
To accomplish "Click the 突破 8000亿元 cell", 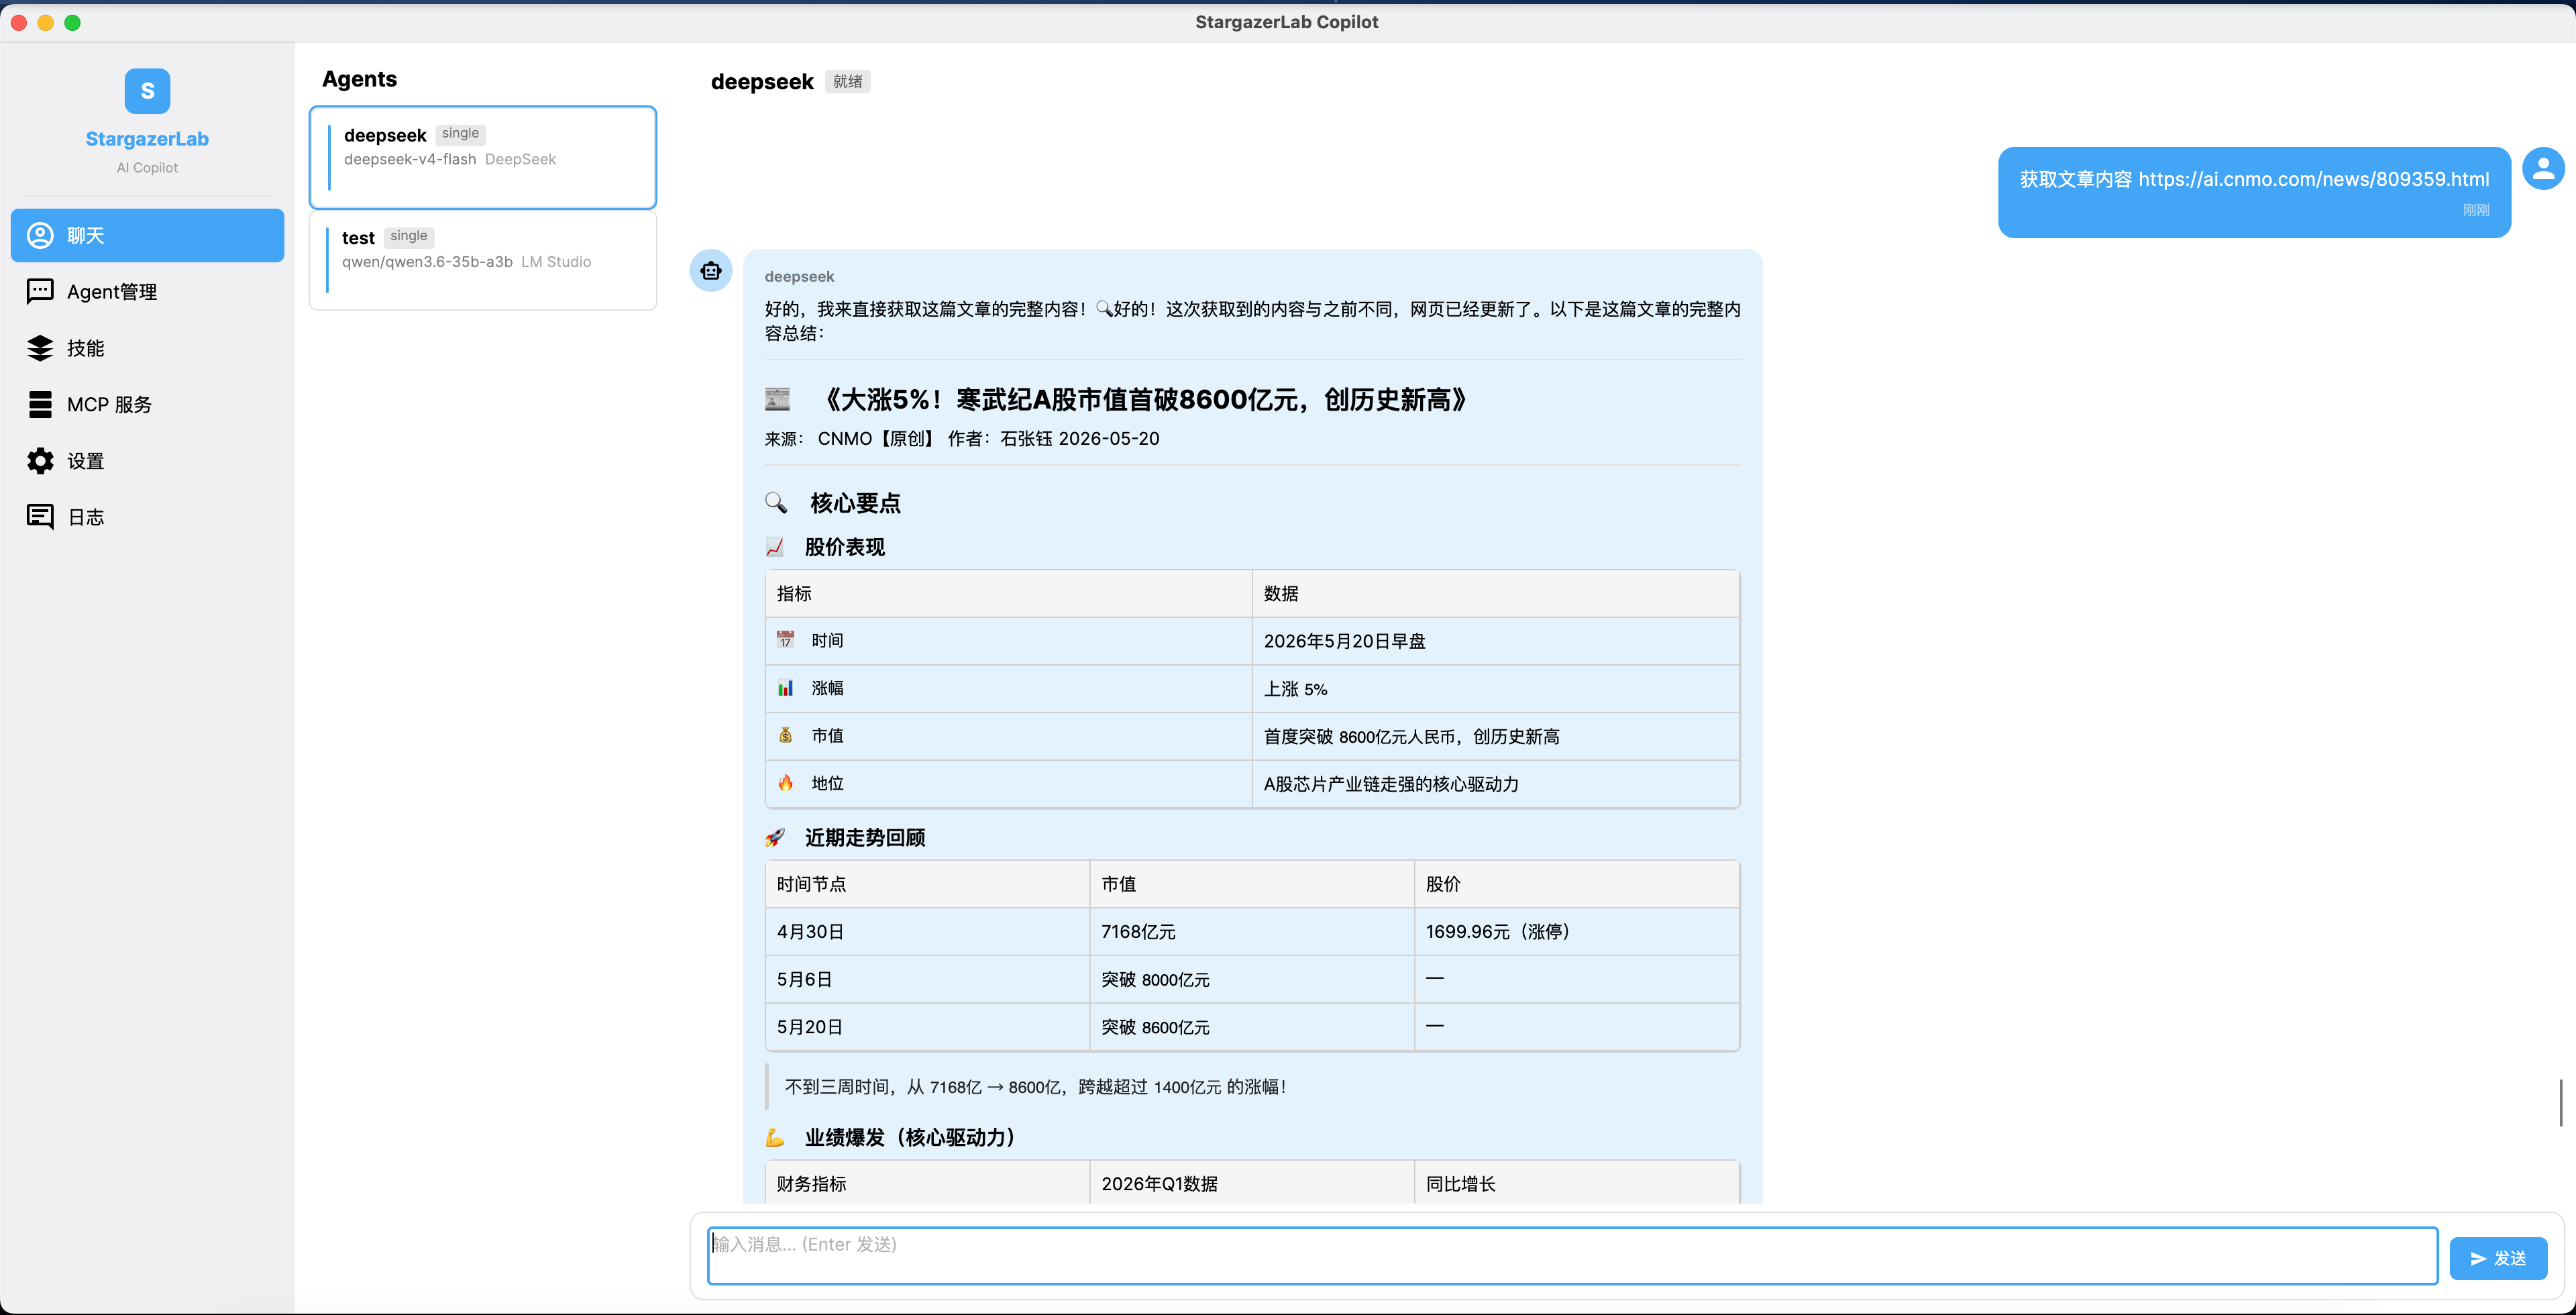I will [1251, 979].
